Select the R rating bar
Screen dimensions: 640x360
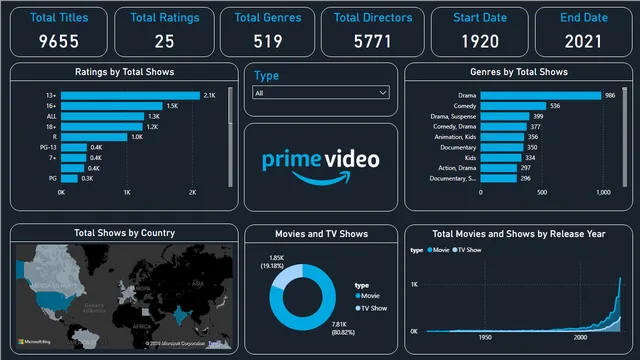point(94,137)
